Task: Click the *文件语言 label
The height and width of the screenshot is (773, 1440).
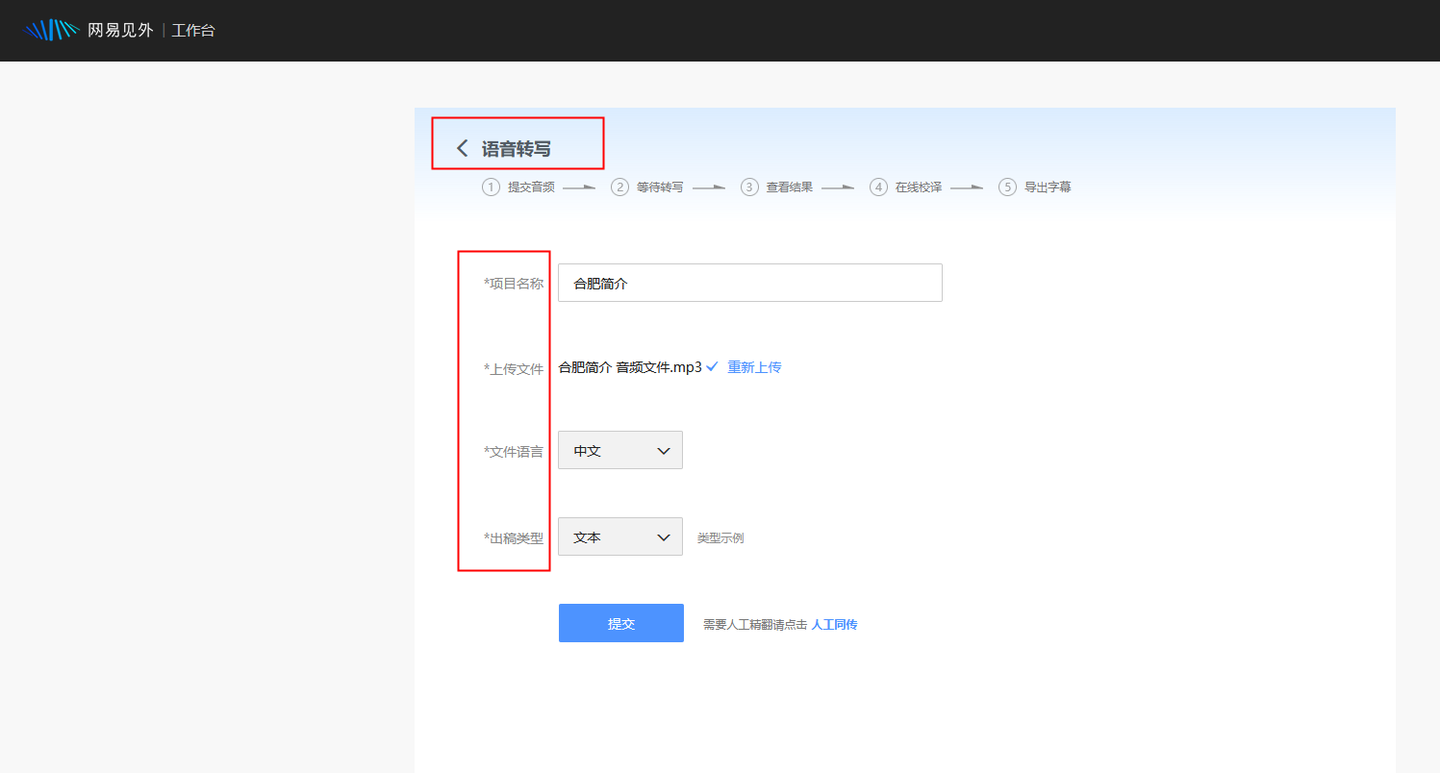Action: point(514,452)
